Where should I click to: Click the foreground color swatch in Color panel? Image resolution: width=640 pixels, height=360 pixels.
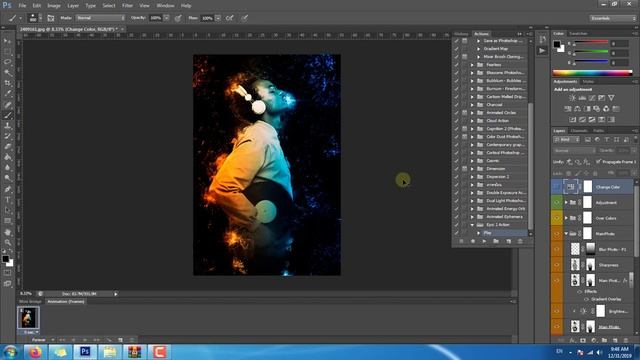click(x=557, y=44)
